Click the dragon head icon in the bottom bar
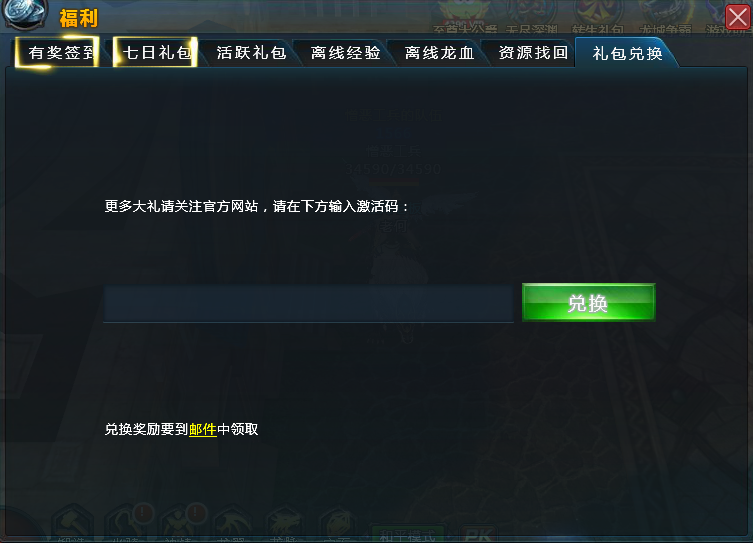 pyautogui.click(x=284, y=524)
